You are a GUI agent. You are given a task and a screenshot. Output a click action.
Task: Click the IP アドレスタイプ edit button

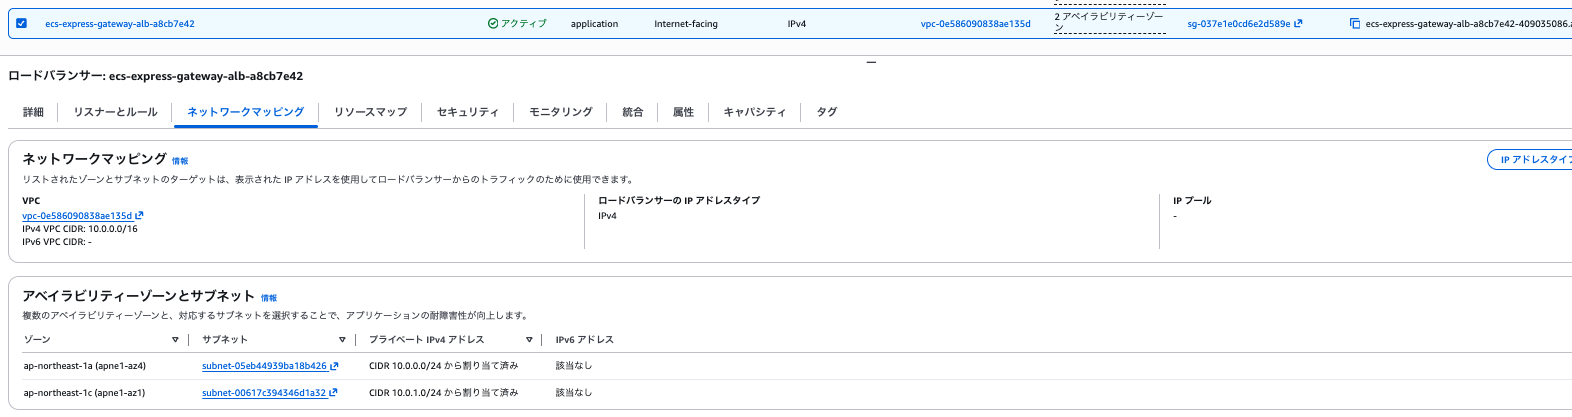point(1530,159)
